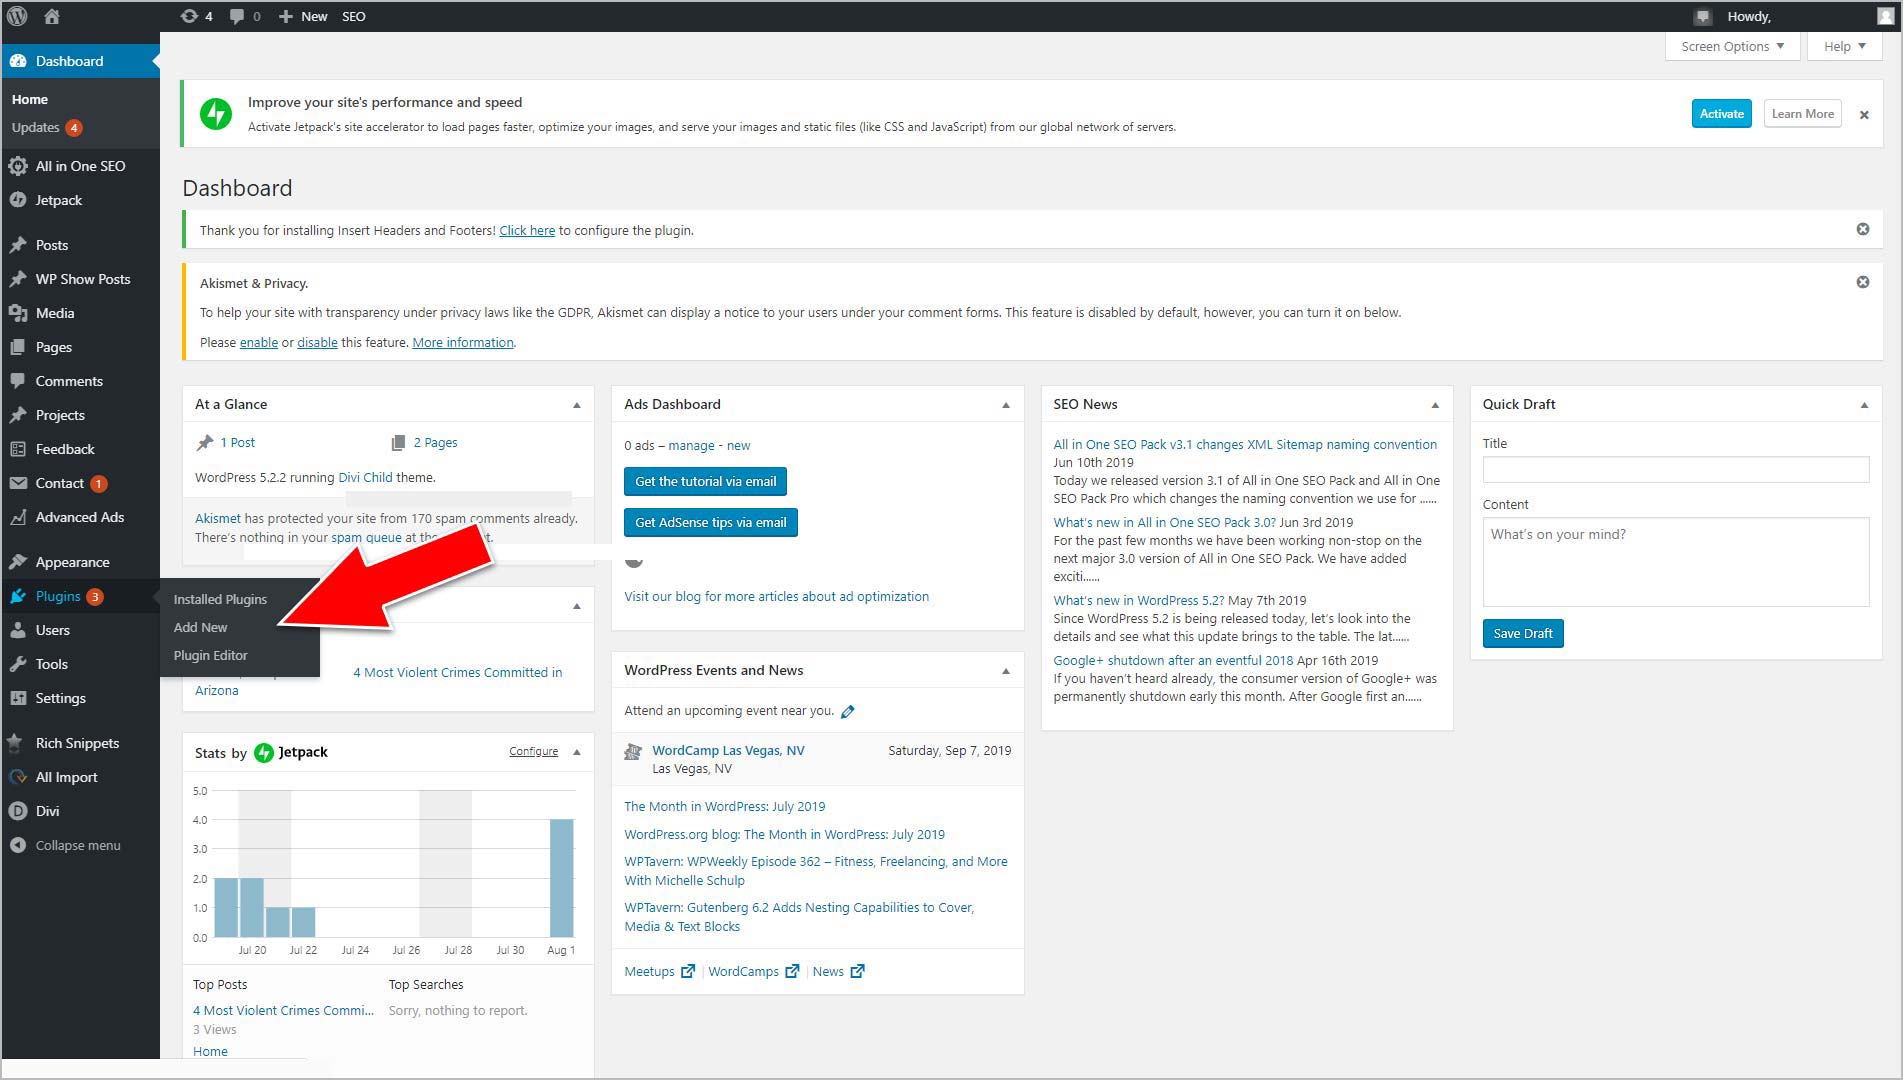Click the pencil icon to edit event location

coord(848,711)
